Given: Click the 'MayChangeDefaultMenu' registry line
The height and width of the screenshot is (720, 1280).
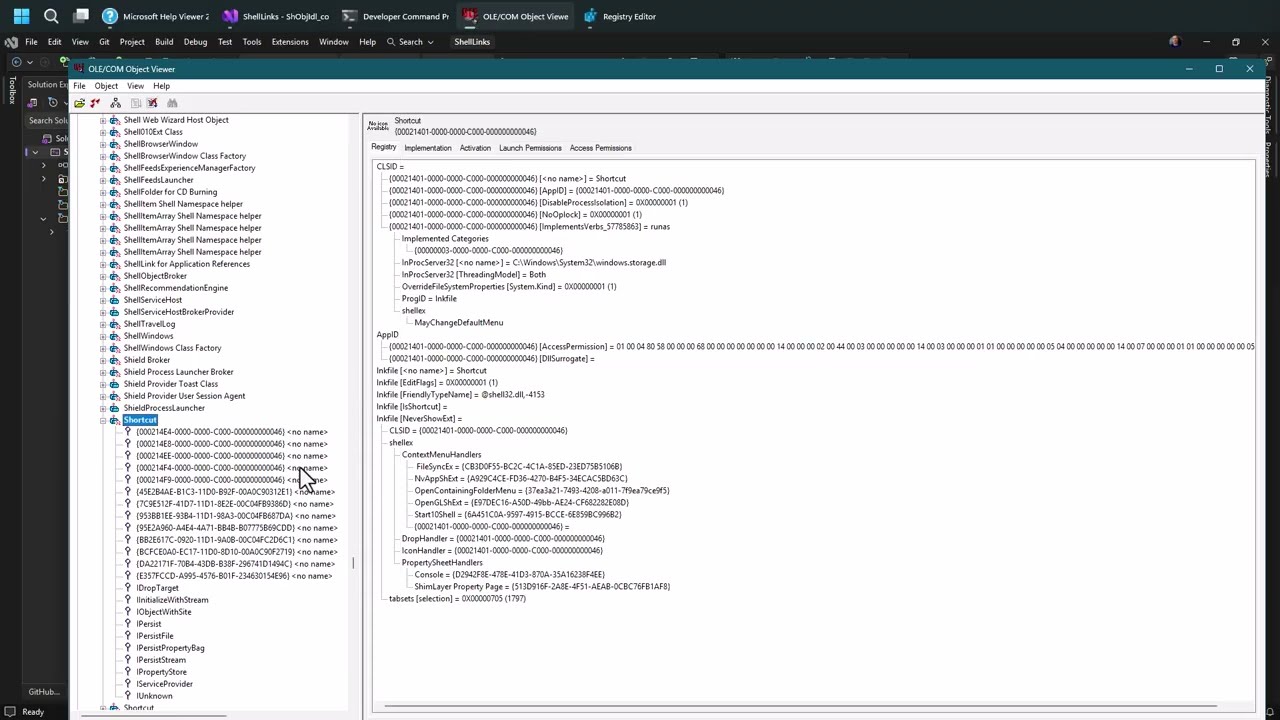Looking at the screenshot, I should 459,323.
